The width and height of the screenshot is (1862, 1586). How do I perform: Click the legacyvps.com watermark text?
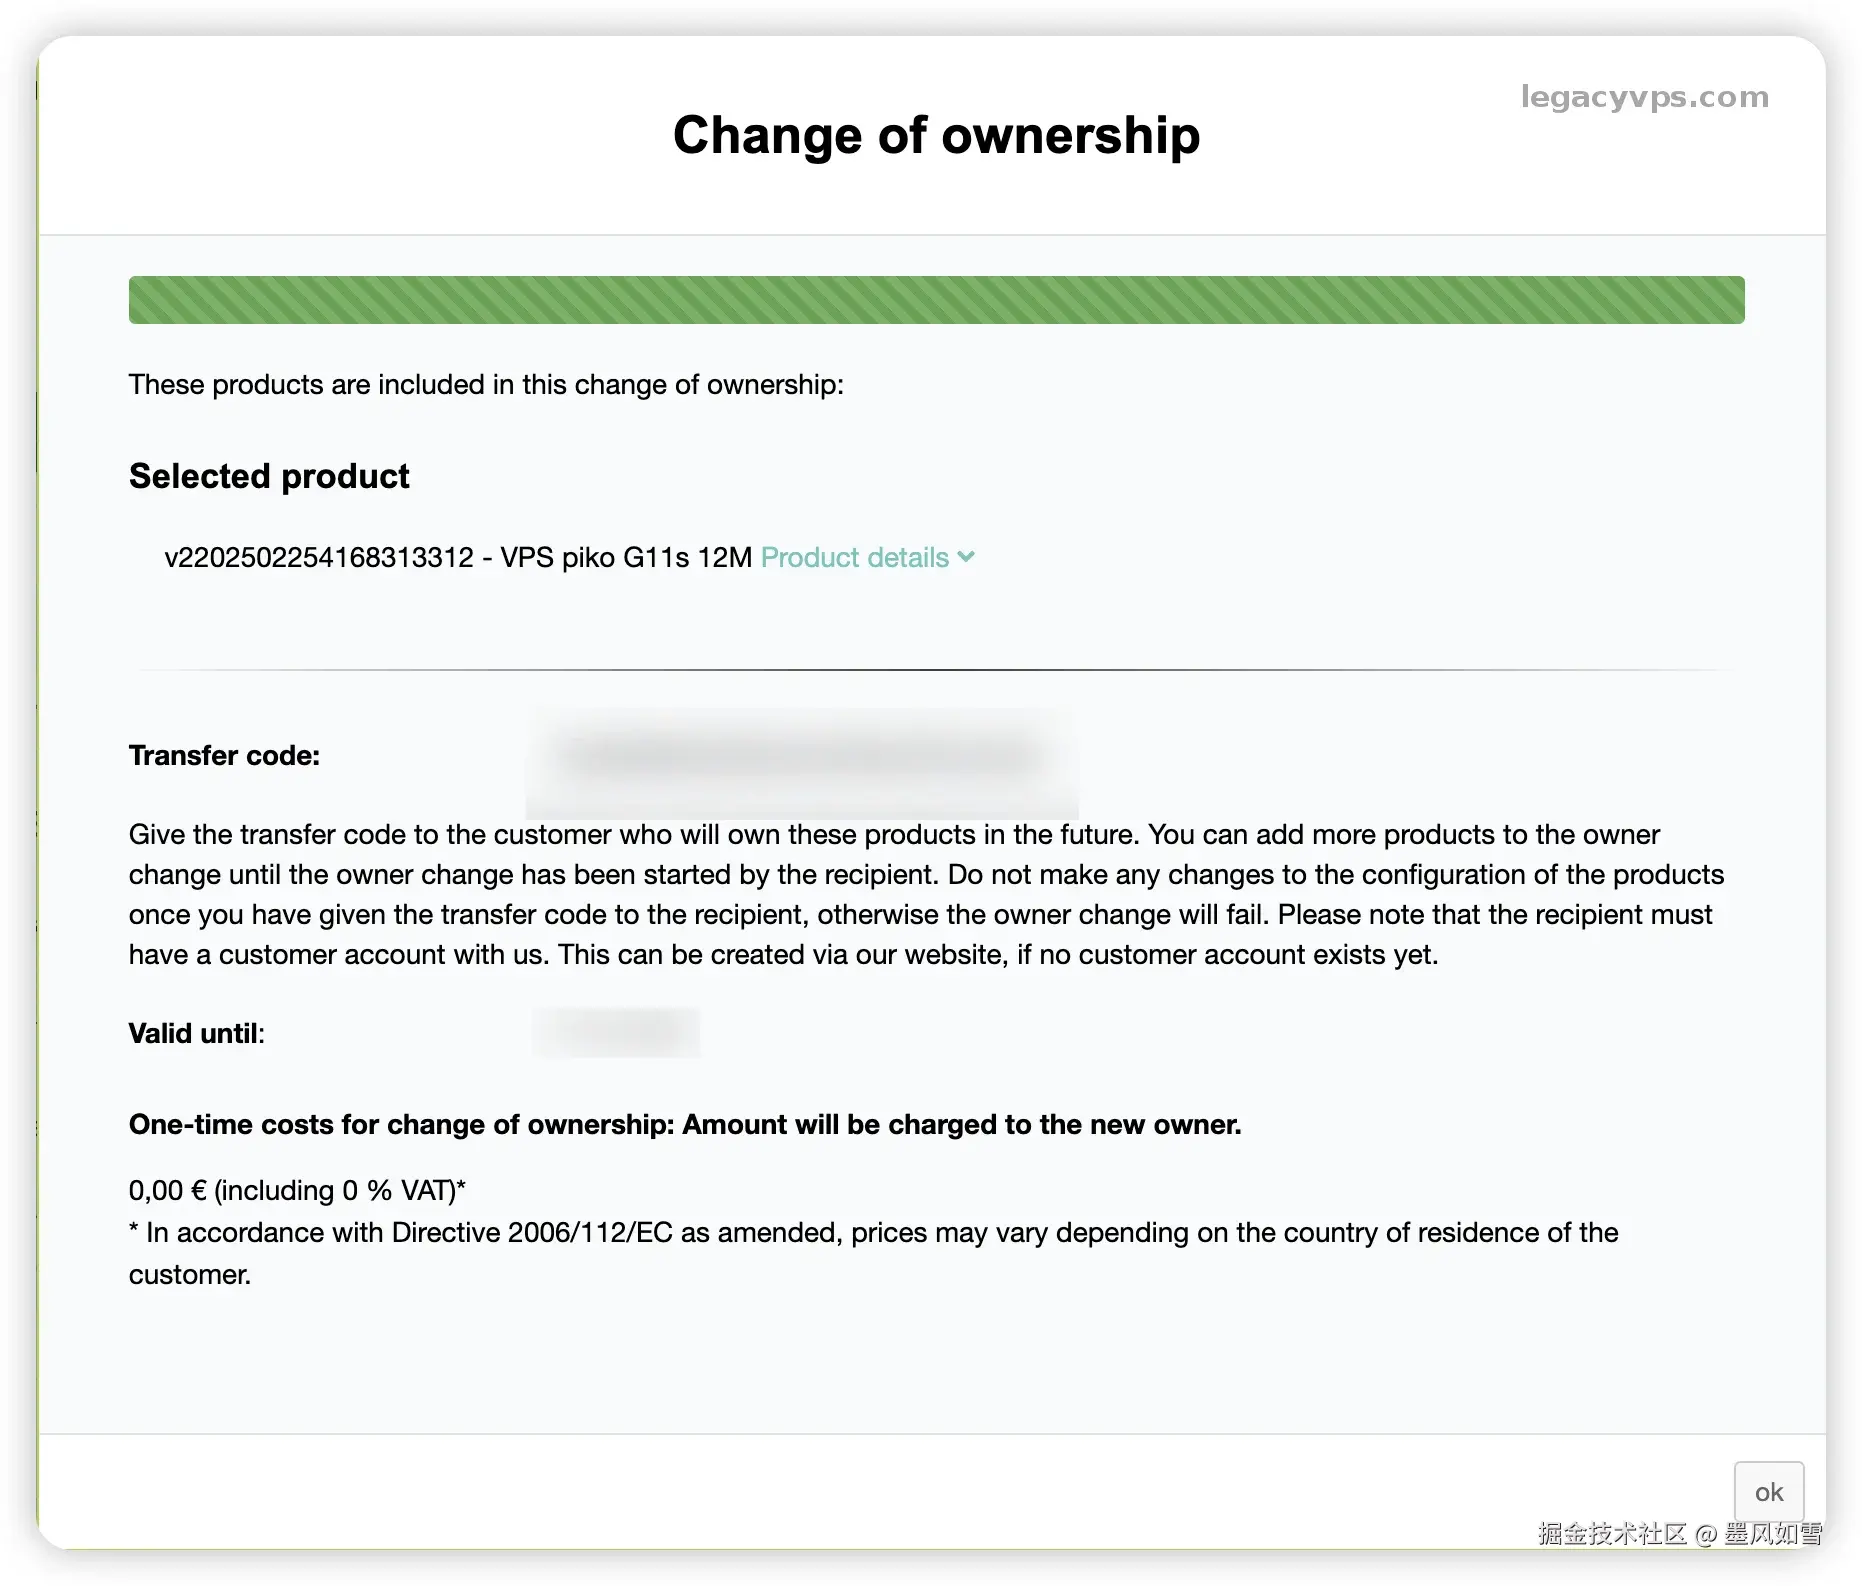click(1644, 97)
